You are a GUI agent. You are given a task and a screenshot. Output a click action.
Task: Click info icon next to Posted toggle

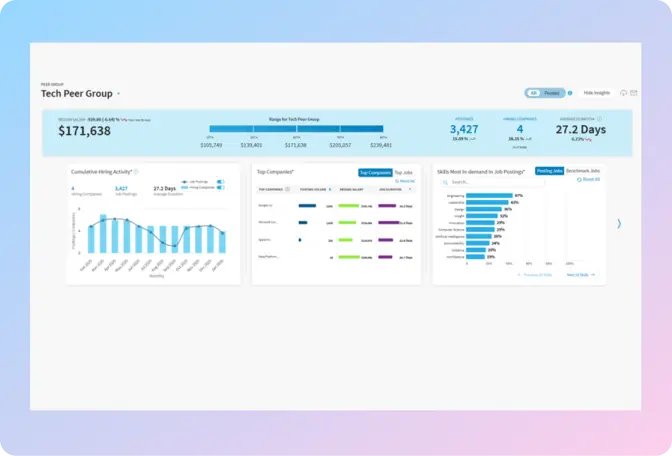coord(570,93)
